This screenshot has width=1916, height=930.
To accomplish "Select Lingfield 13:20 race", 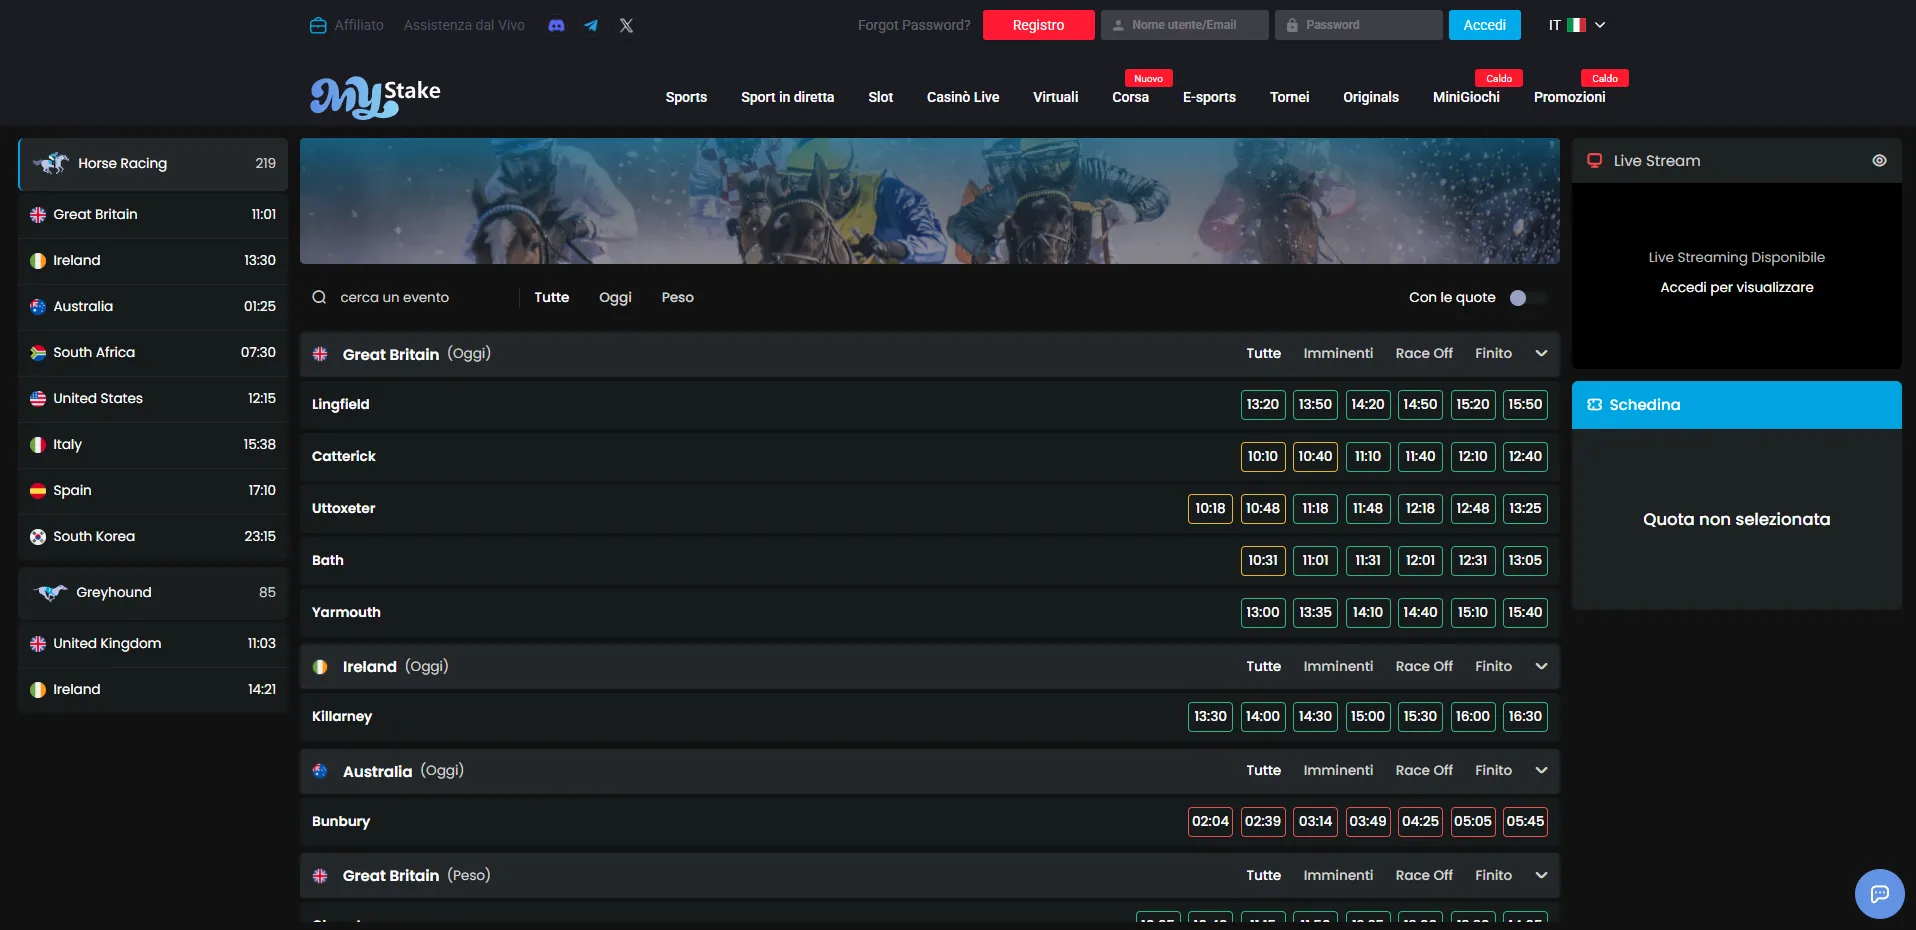I will 1262,404.
